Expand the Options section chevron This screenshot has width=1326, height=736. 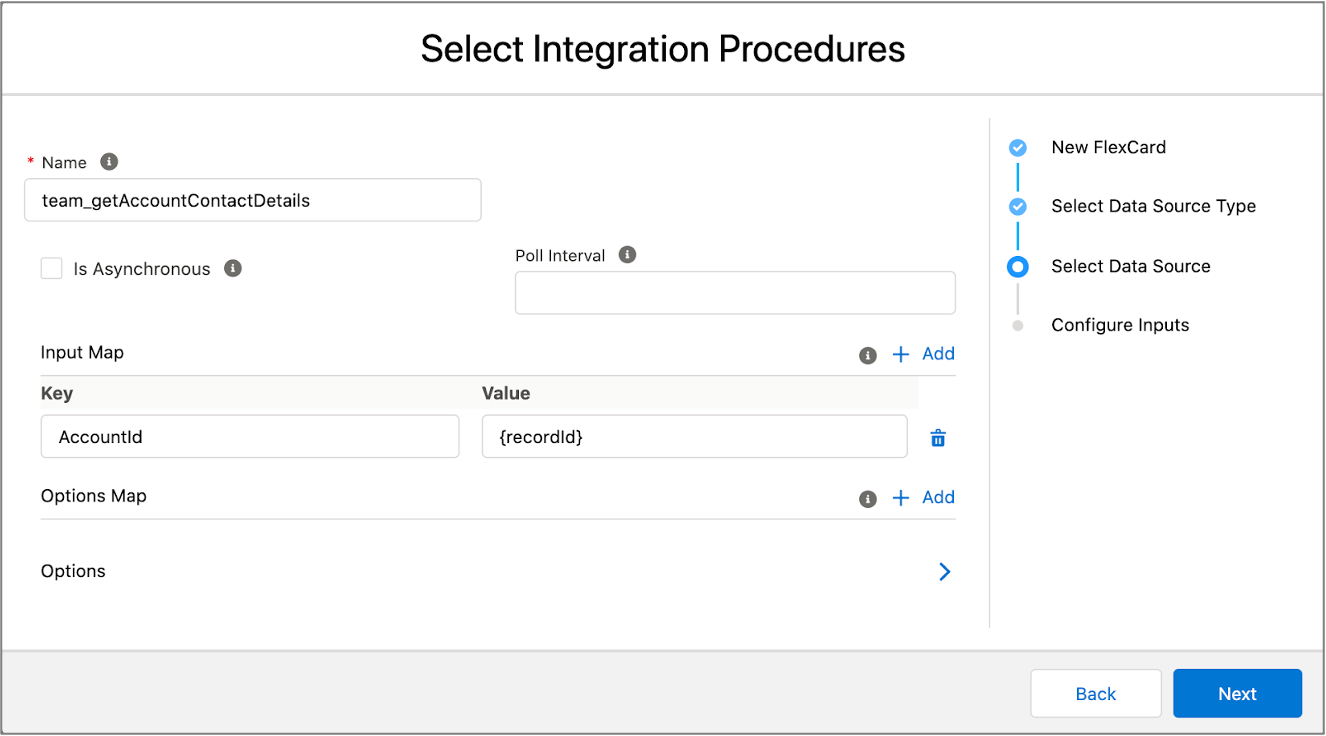click(944, 571)
